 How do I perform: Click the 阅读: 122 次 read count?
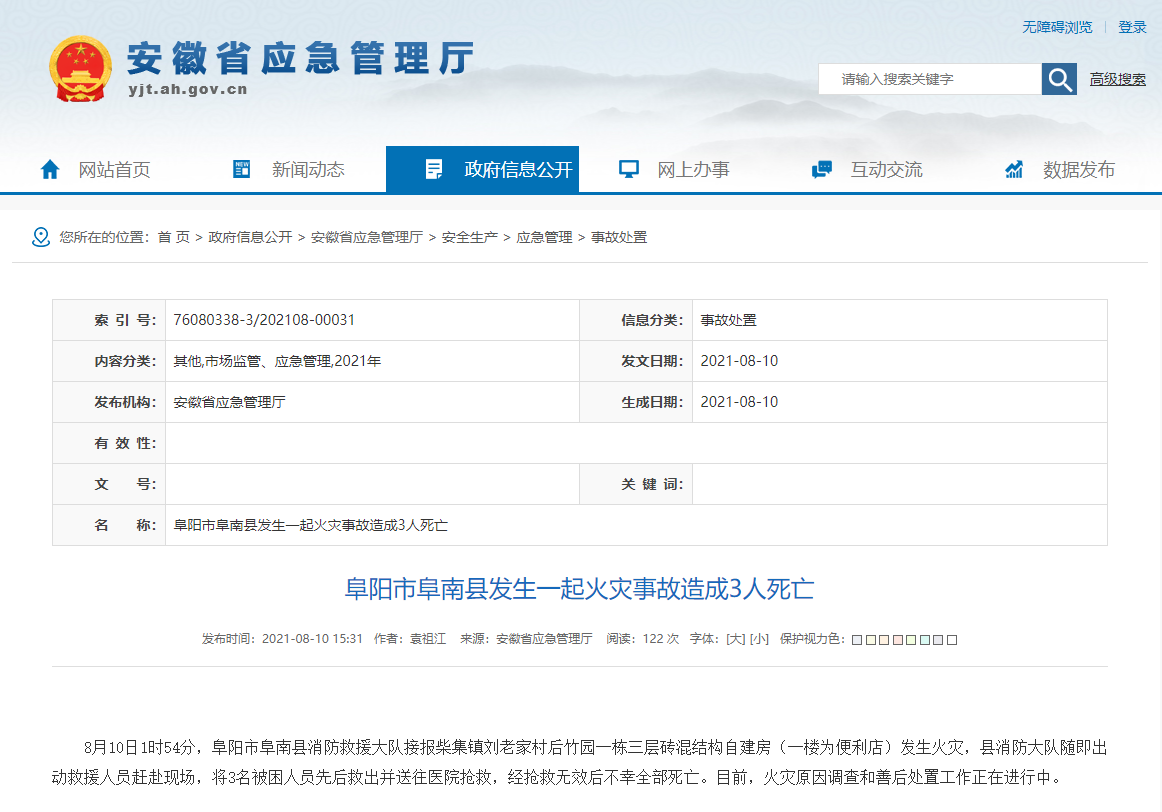click(x=643, y=639)
